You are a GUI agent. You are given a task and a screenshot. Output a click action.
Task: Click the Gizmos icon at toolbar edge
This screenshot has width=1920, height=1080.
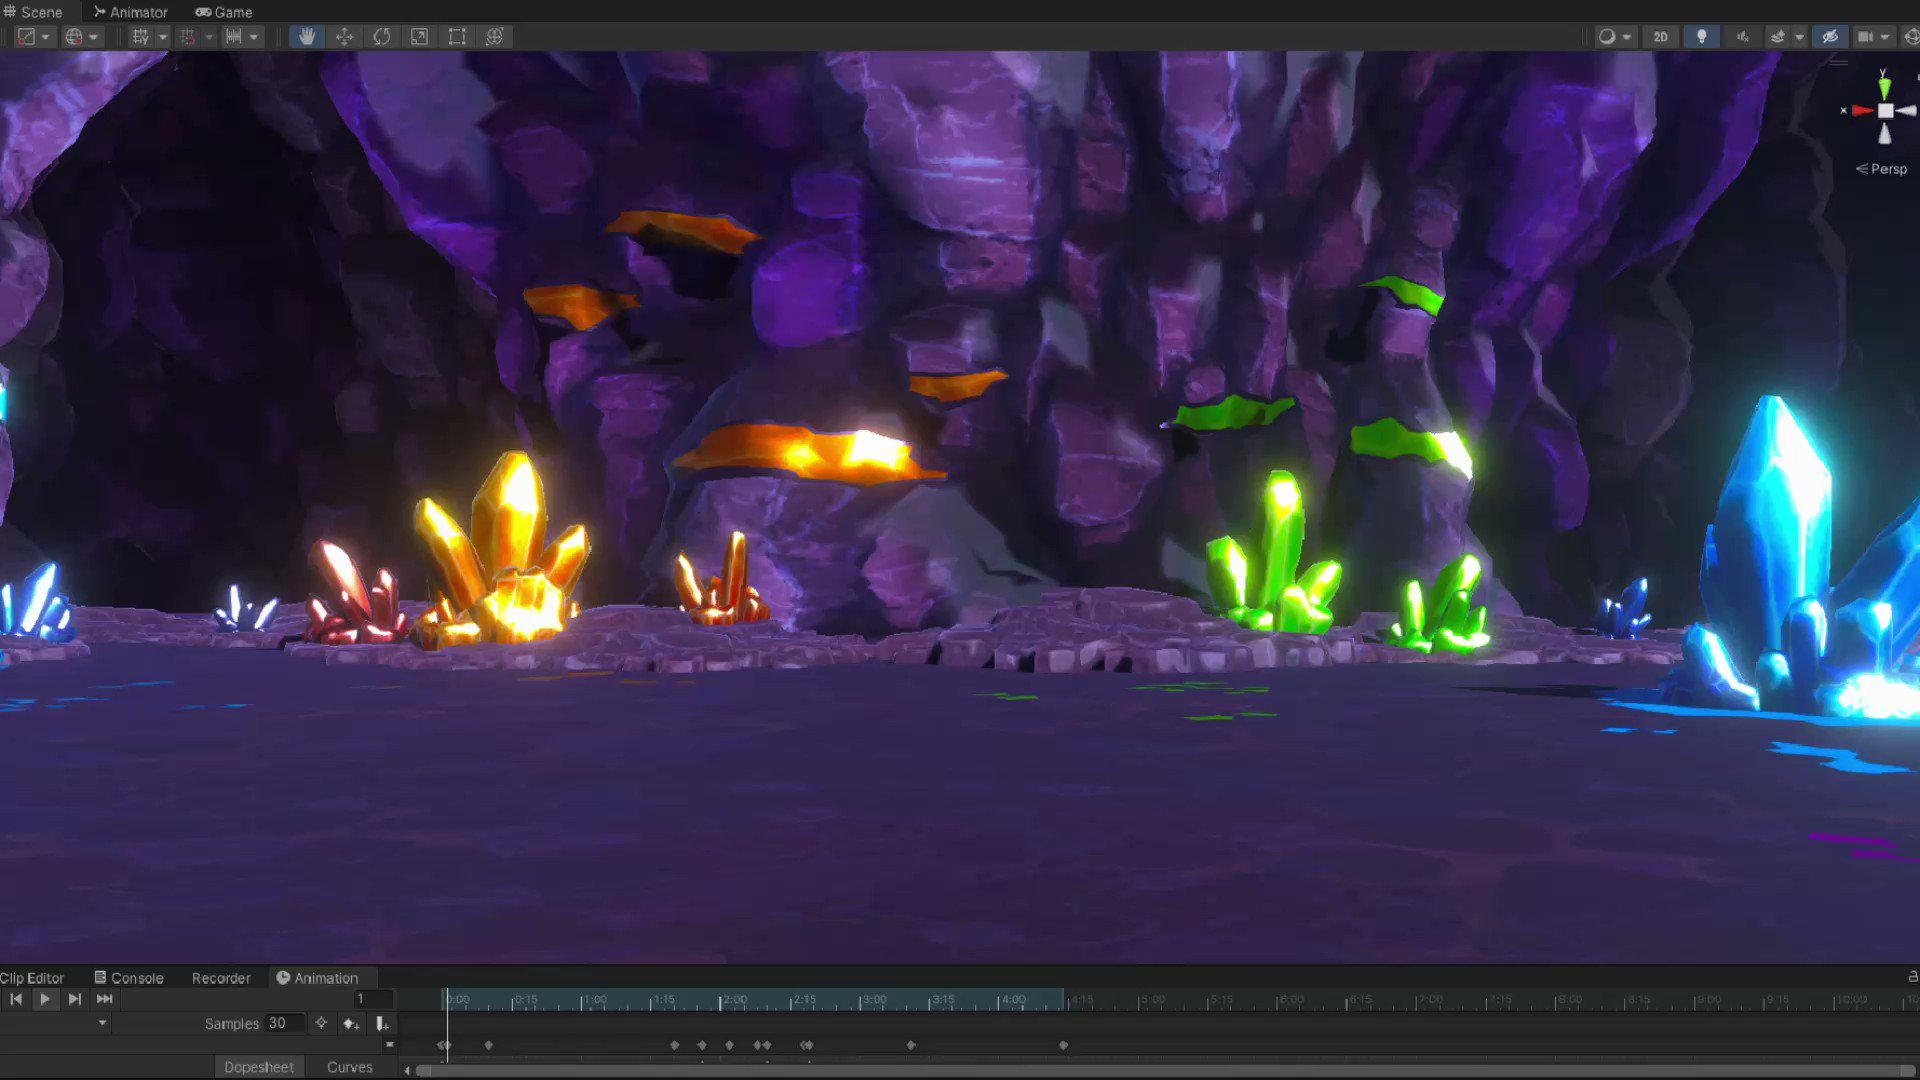coord(1911,37)
